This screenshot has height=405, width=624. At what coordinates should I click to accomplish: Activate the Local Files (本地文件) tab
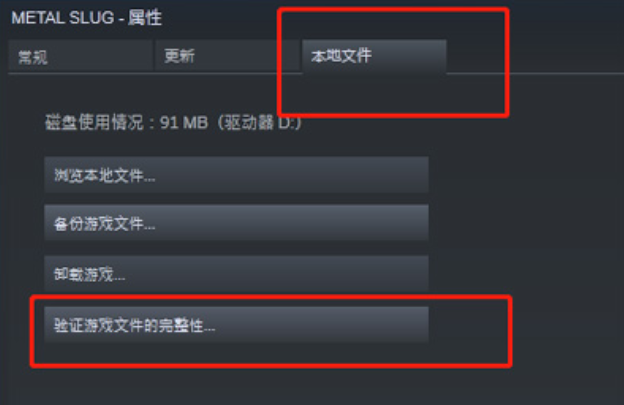pos(374,56)
